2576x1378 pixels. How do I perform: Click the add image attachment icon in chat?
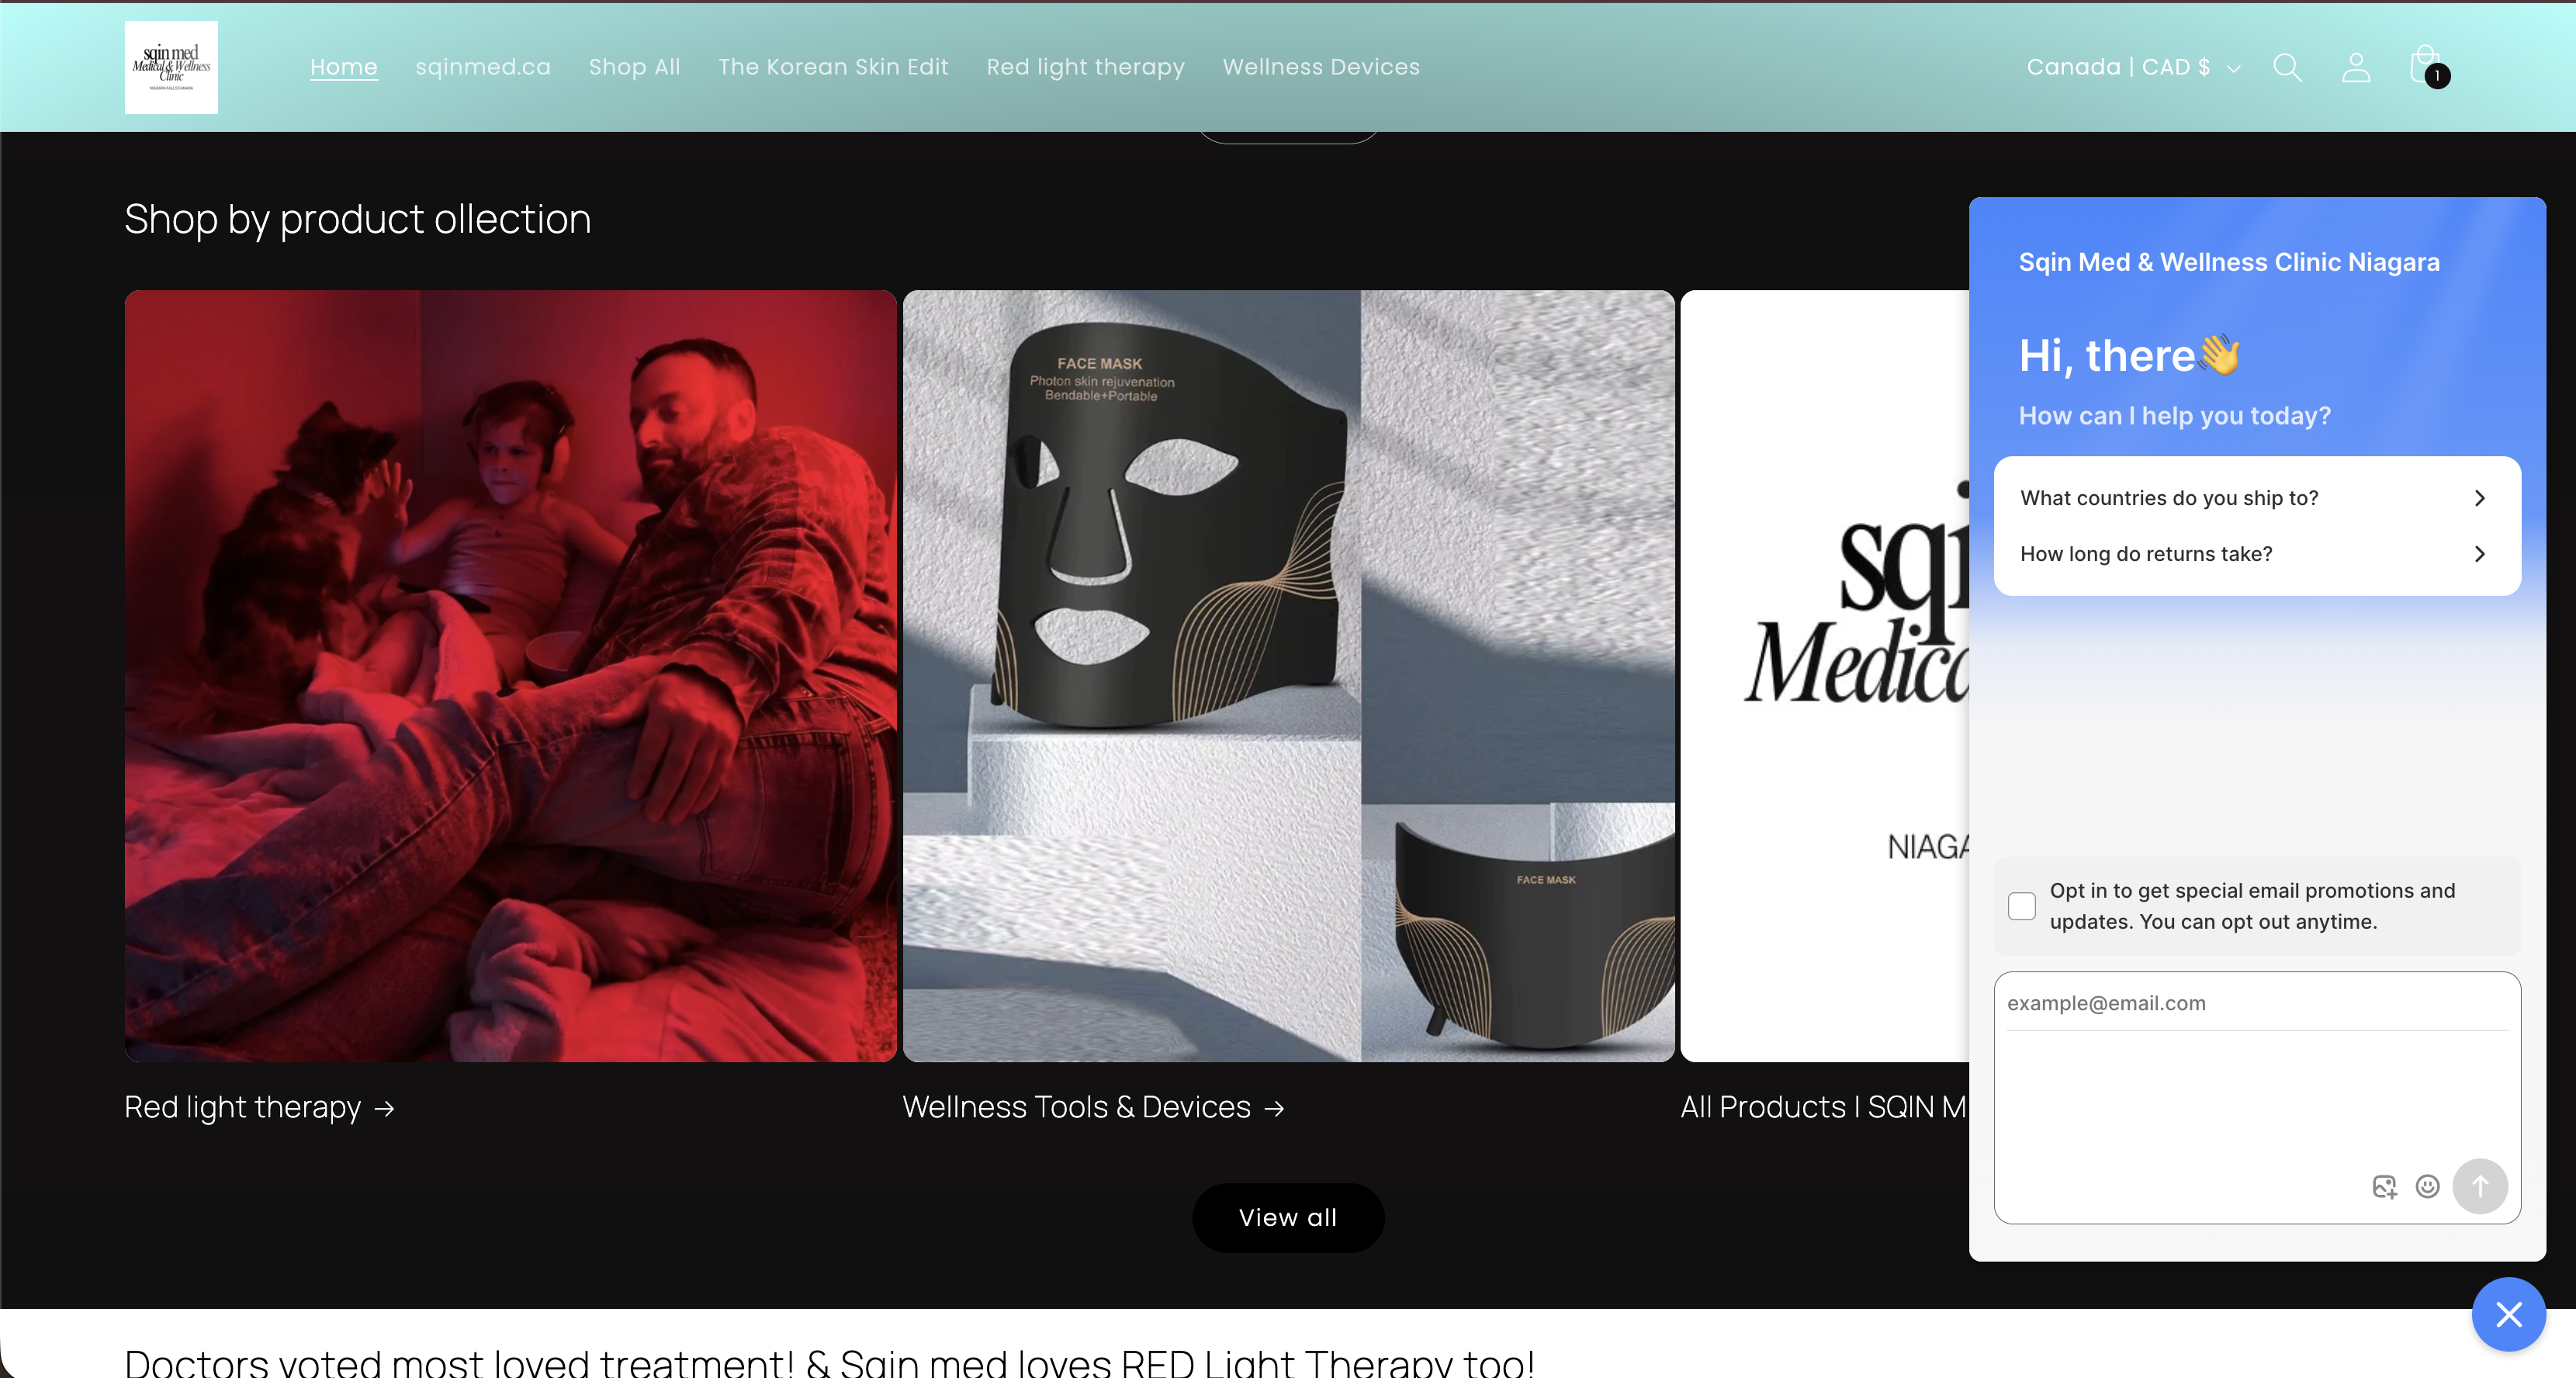tap(2384, 1186)
